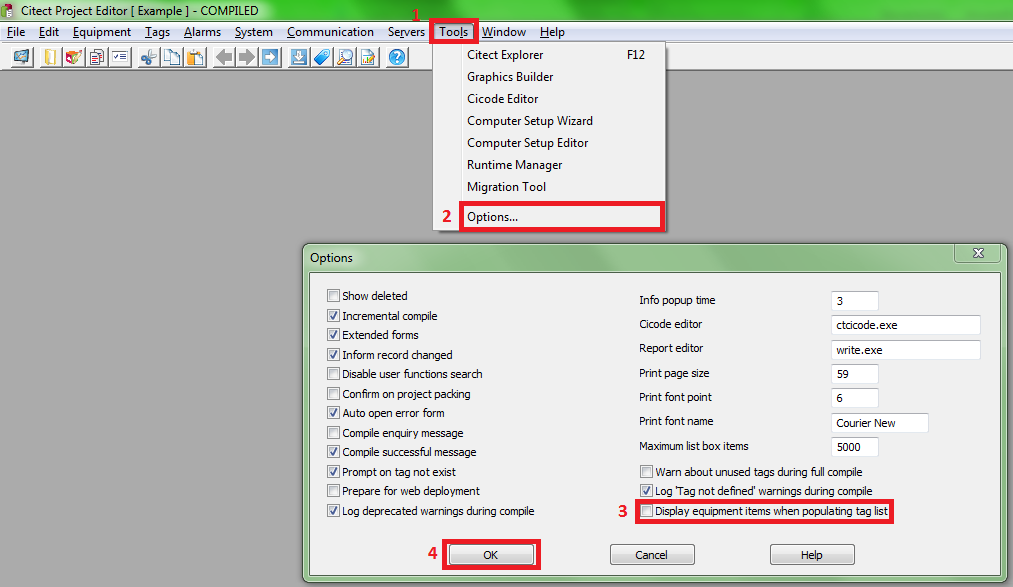This screenshot has height=587, width=1013.
Task: Open the File menu
Action: pos(16,32)
